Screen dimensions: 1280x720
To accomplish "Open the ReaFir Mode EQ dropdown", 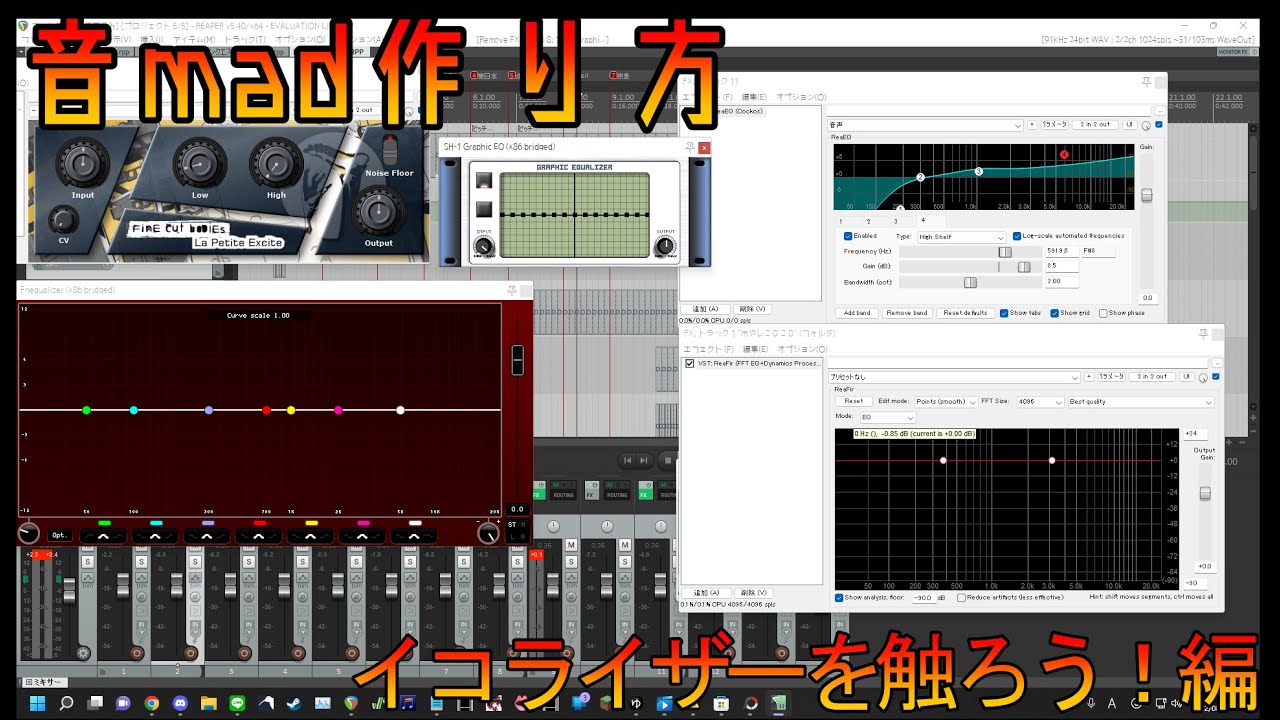I will coord(887,416).
